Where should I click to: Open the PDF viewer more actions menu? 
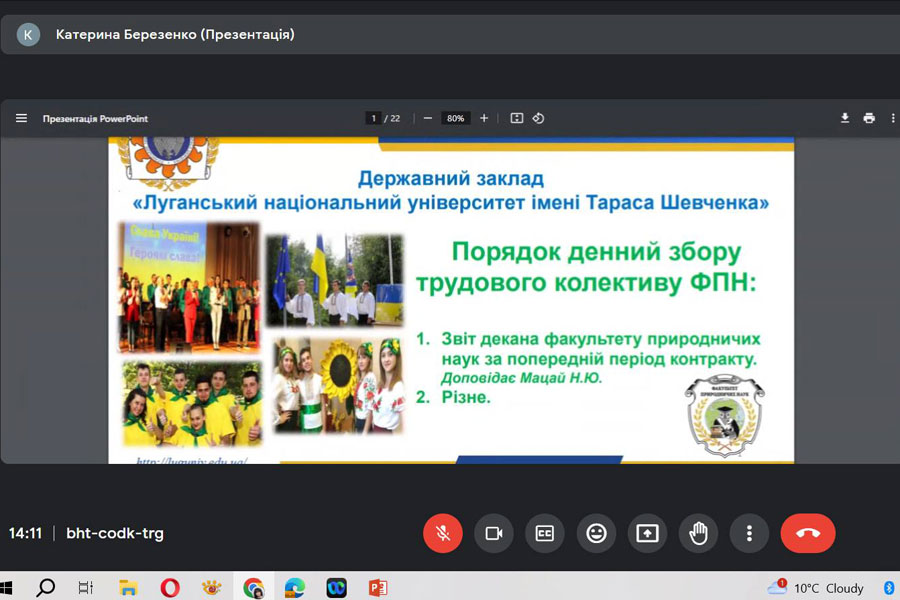892,118
